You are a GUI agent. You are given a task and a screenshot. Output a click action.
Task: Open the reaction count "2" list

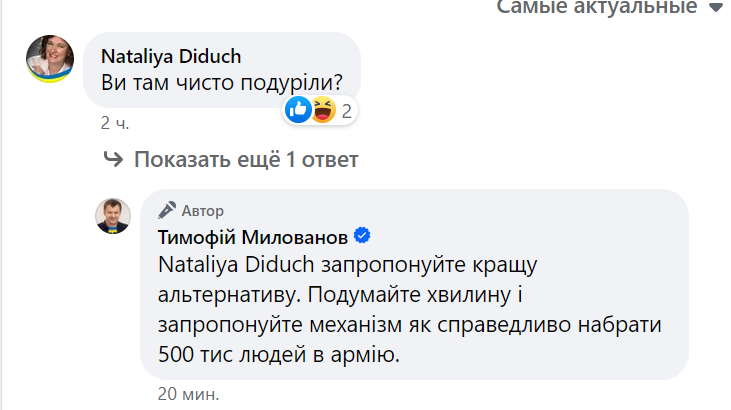tap(346, 111)
